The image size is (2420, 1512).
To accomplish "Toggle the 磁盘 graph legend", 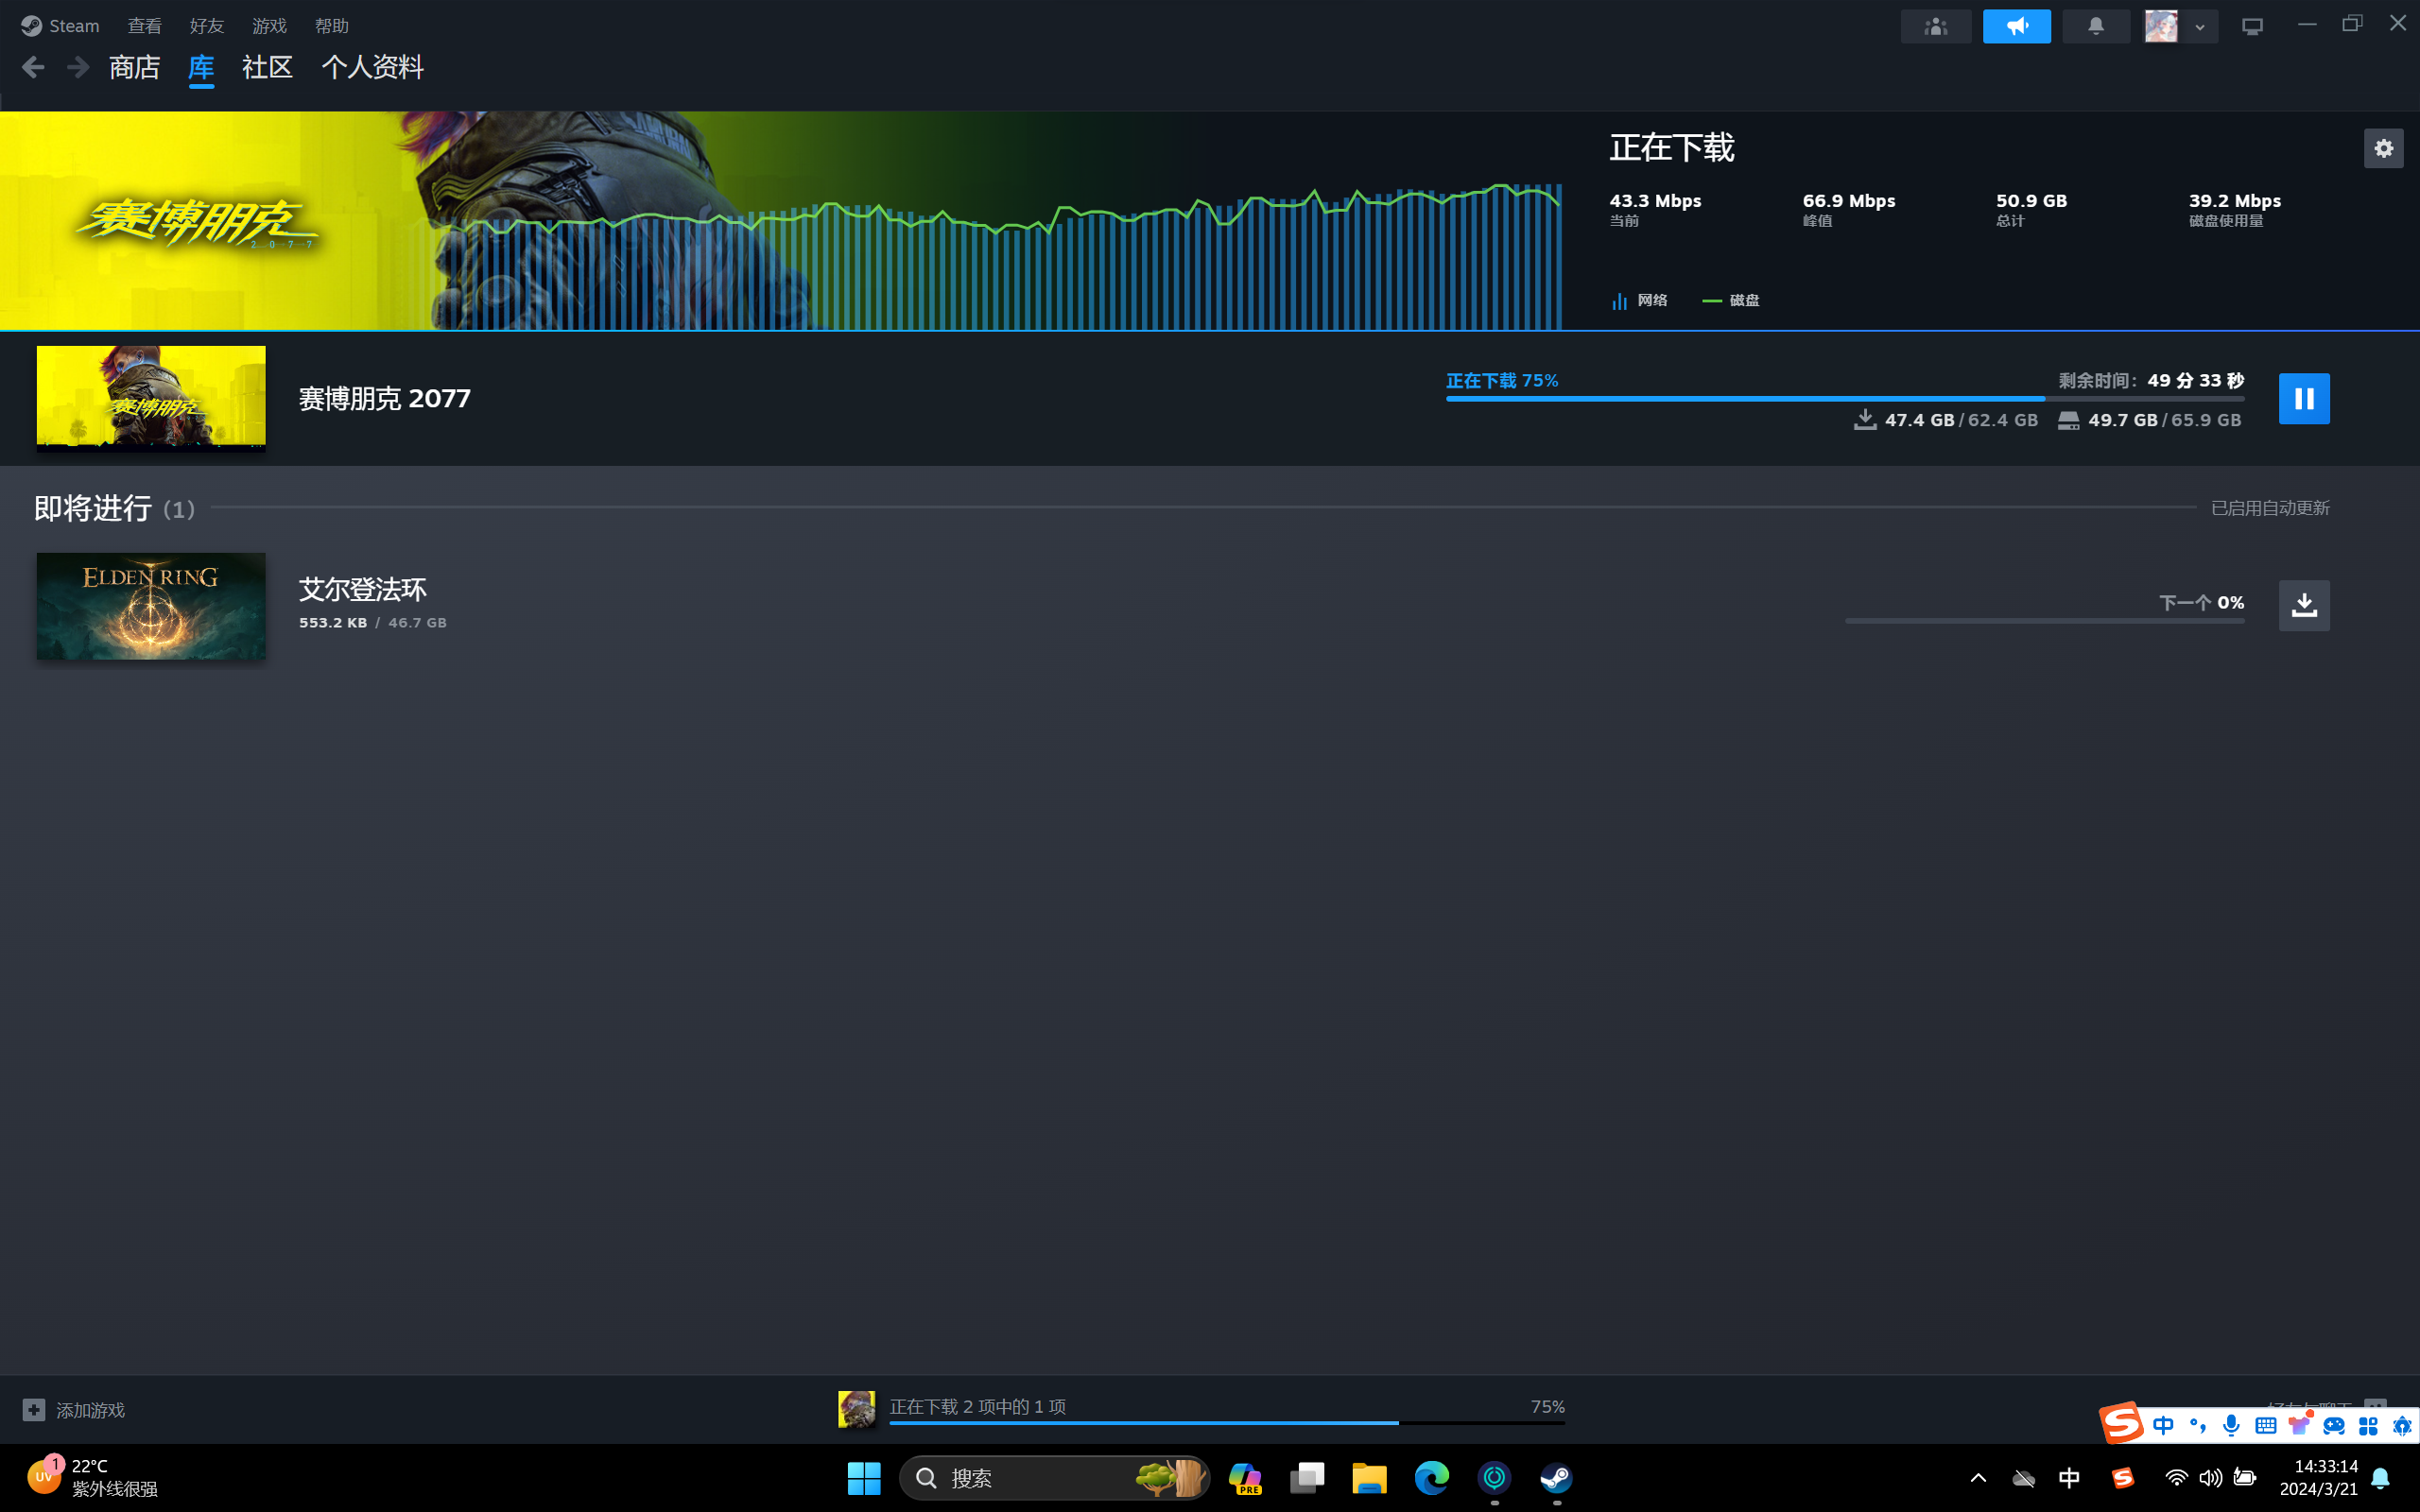I will (1731, 300).
